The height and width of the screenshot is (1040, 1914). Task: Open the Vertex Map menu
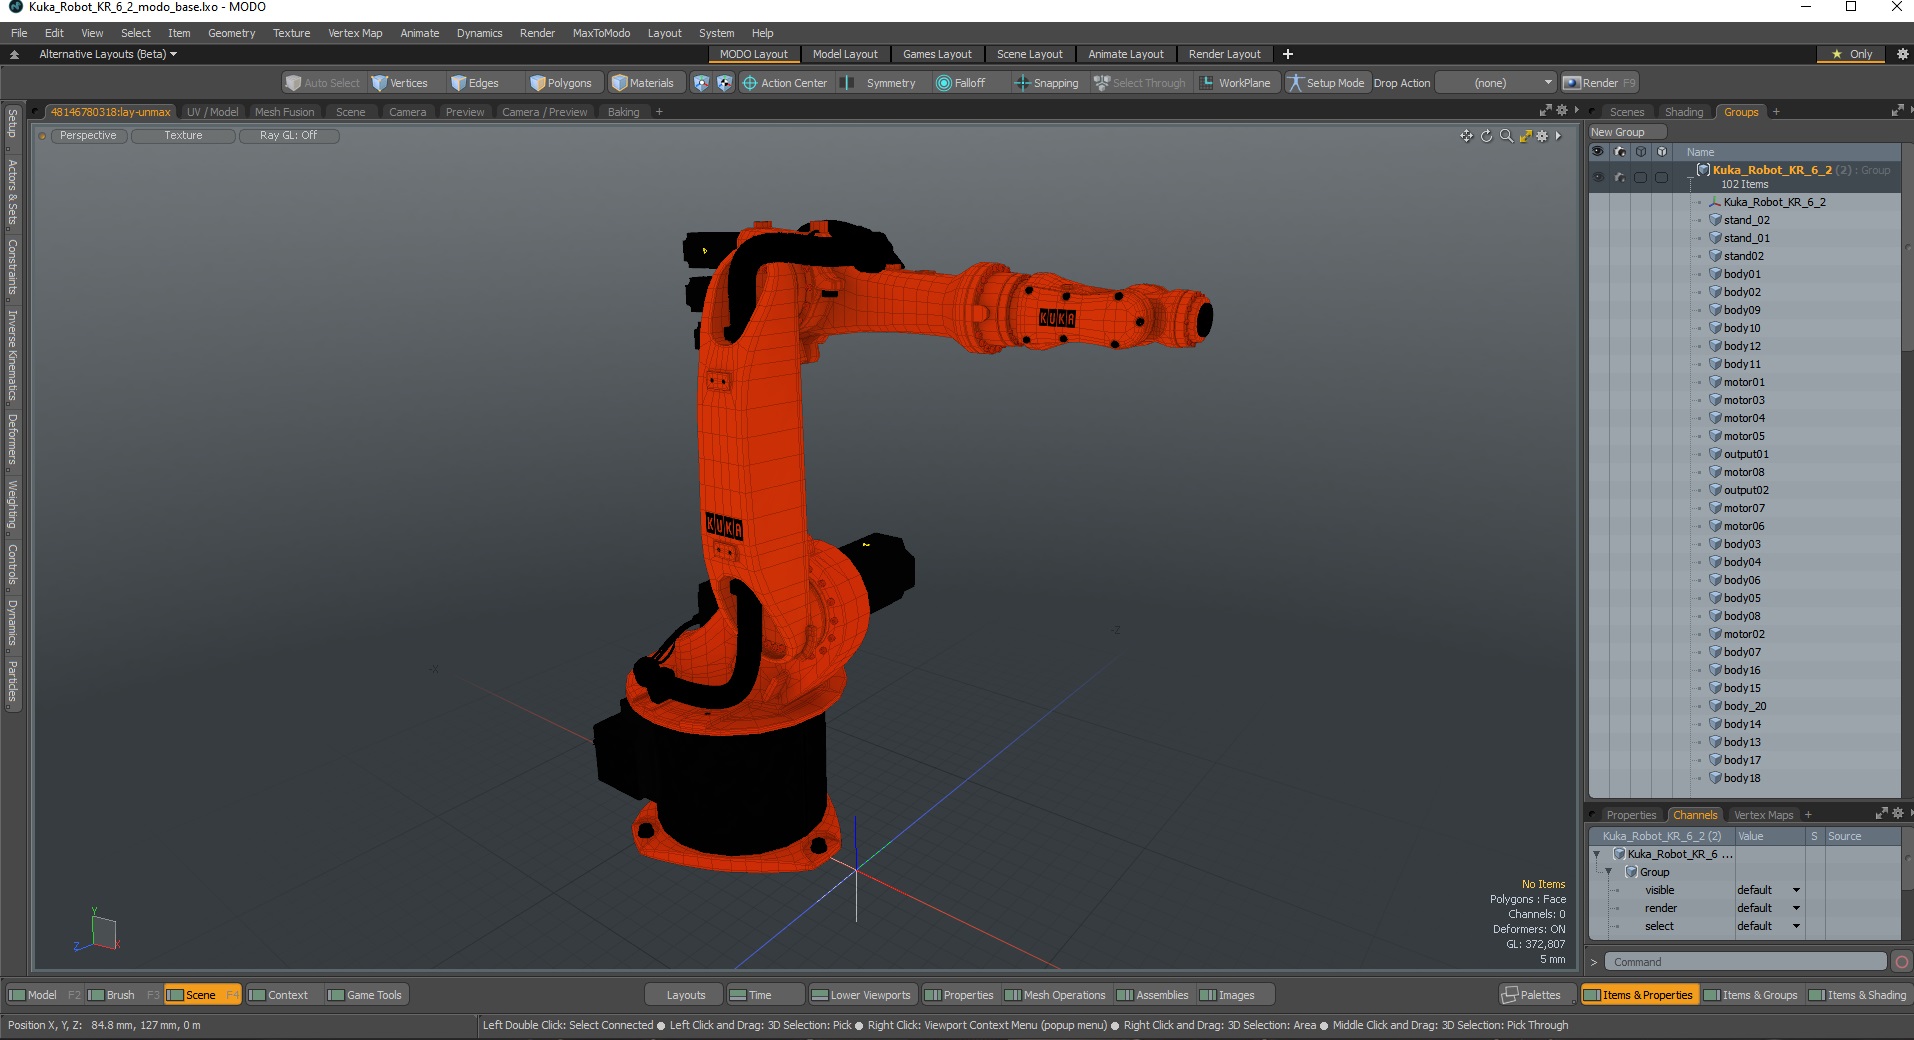[x=355, y=33]
